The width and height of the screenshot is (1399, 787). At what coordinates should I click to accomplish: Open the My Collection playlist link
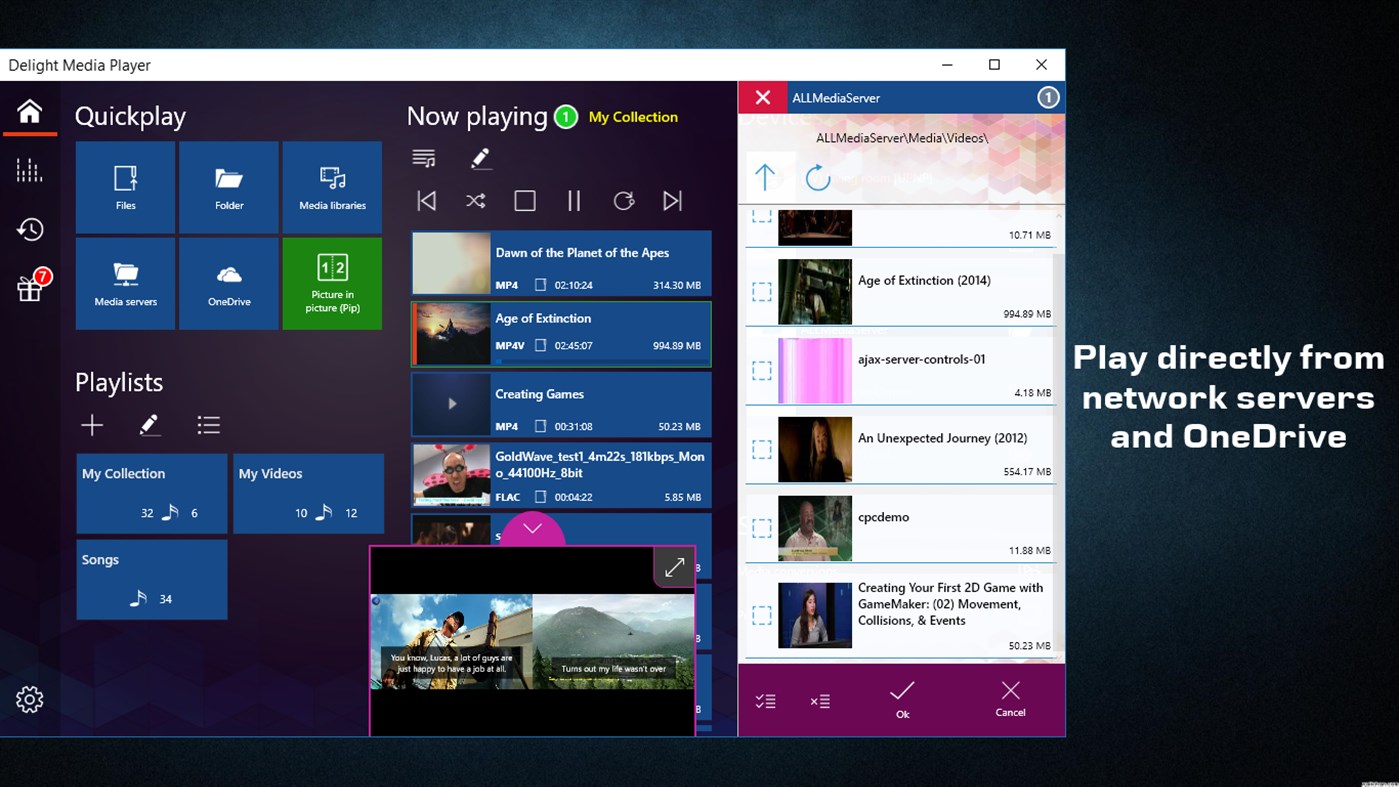632,117
